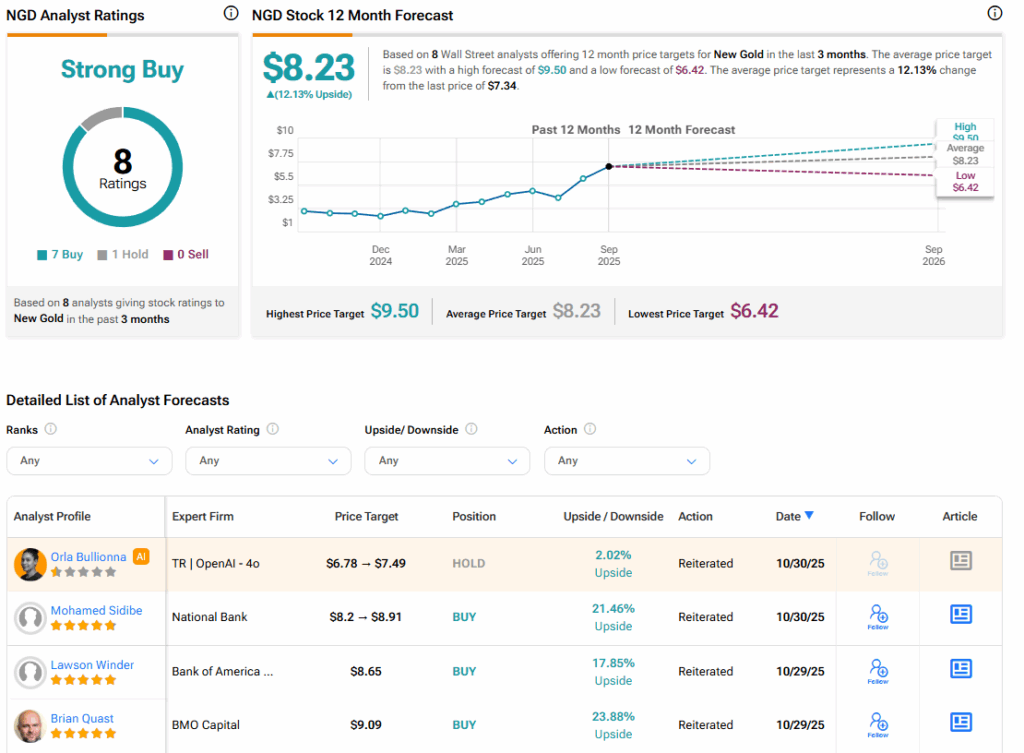The height and width of the screenshot is (753, 1024).
Task: Follow analyst Brian Quast
Action: (877, 725)
